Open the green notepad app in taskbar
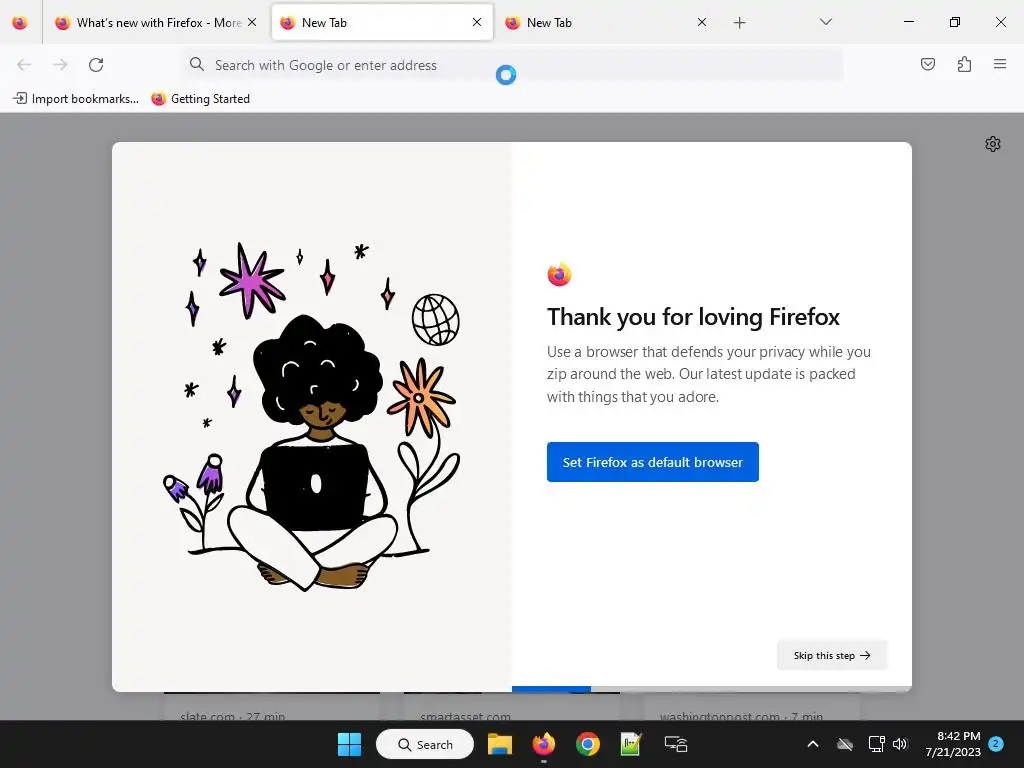The width and height of the screenshot is (1024, 768). 631,744
